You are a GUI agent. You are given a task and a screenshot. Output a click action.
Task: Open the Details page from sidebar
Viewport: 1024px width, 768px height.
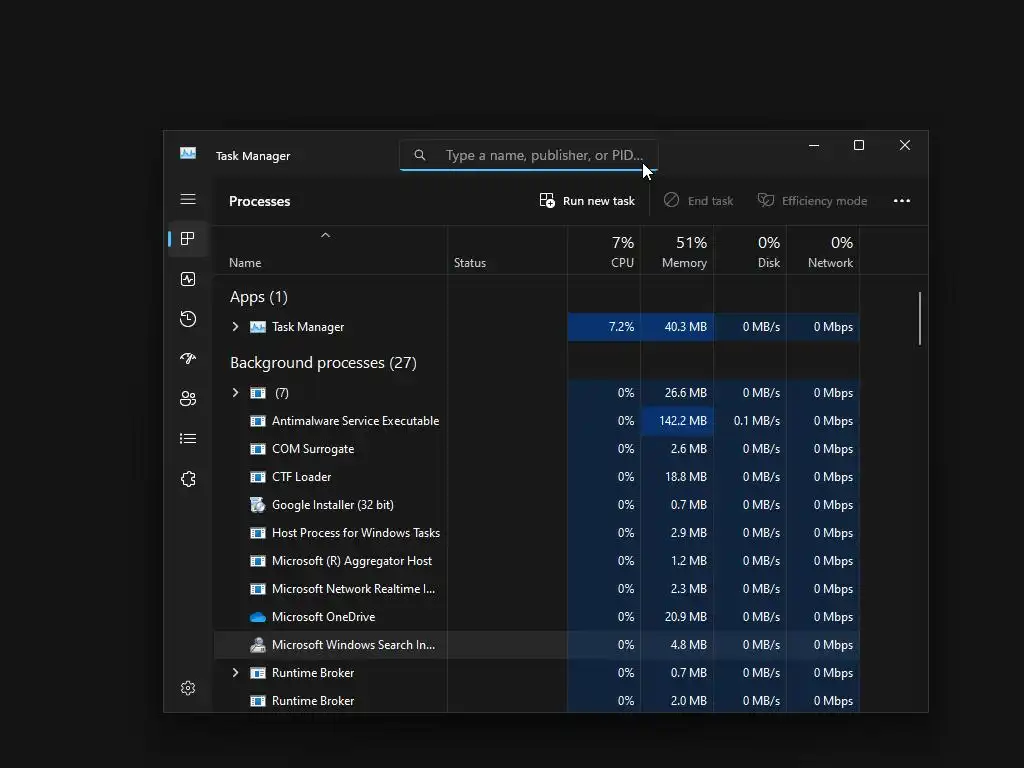tap(188, 439)
